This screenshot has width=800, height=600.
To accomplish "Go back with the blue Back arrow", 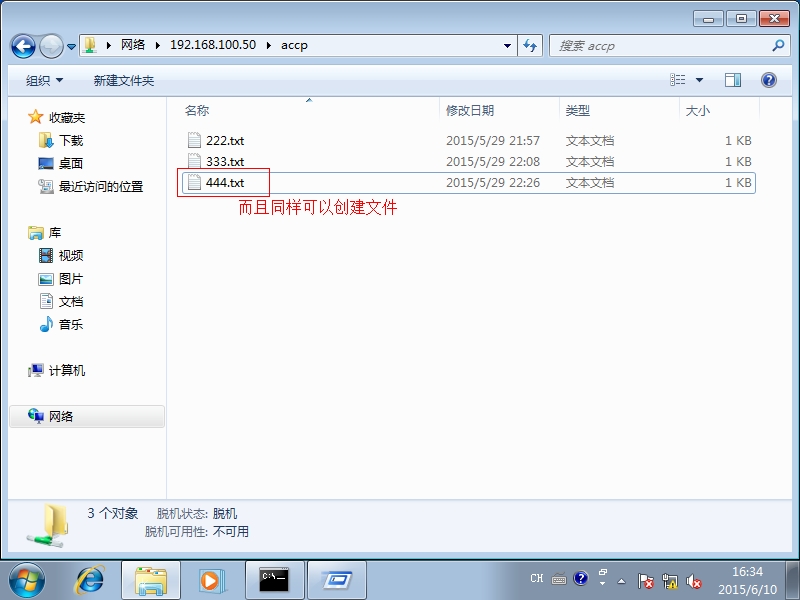I will tap(23, 46).
